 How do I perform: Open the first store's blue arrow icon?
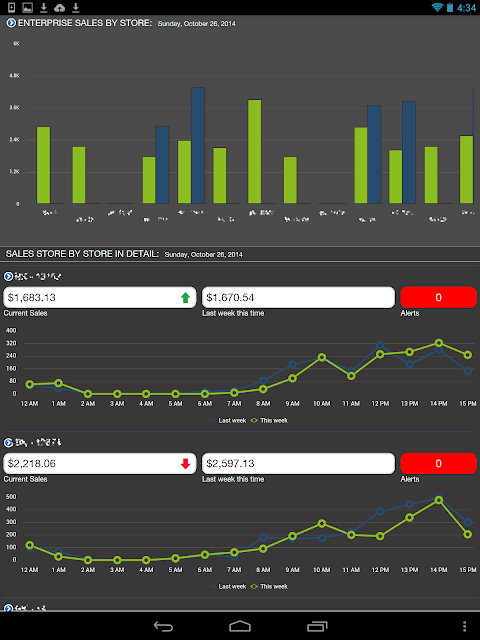(x=8, y=276)
